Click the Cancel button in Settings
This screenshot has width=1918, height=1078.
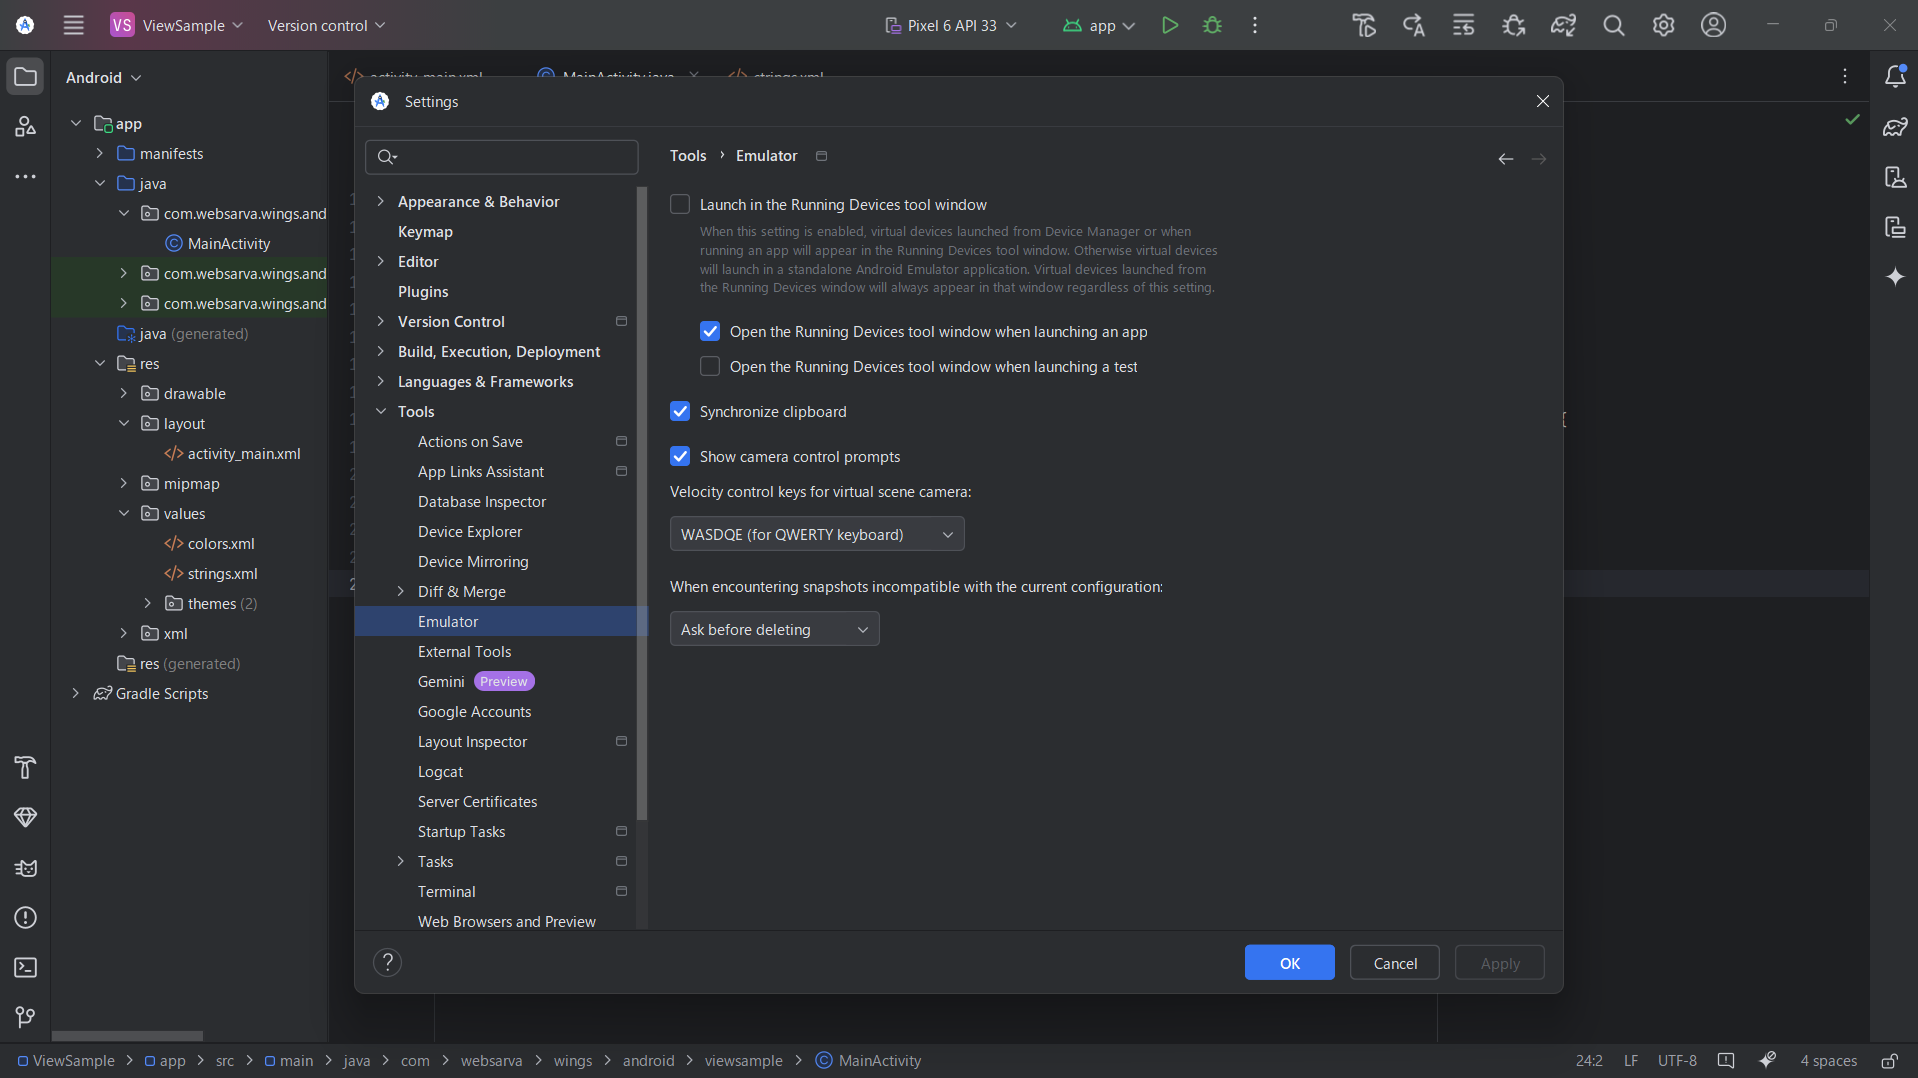(1395, 963)
